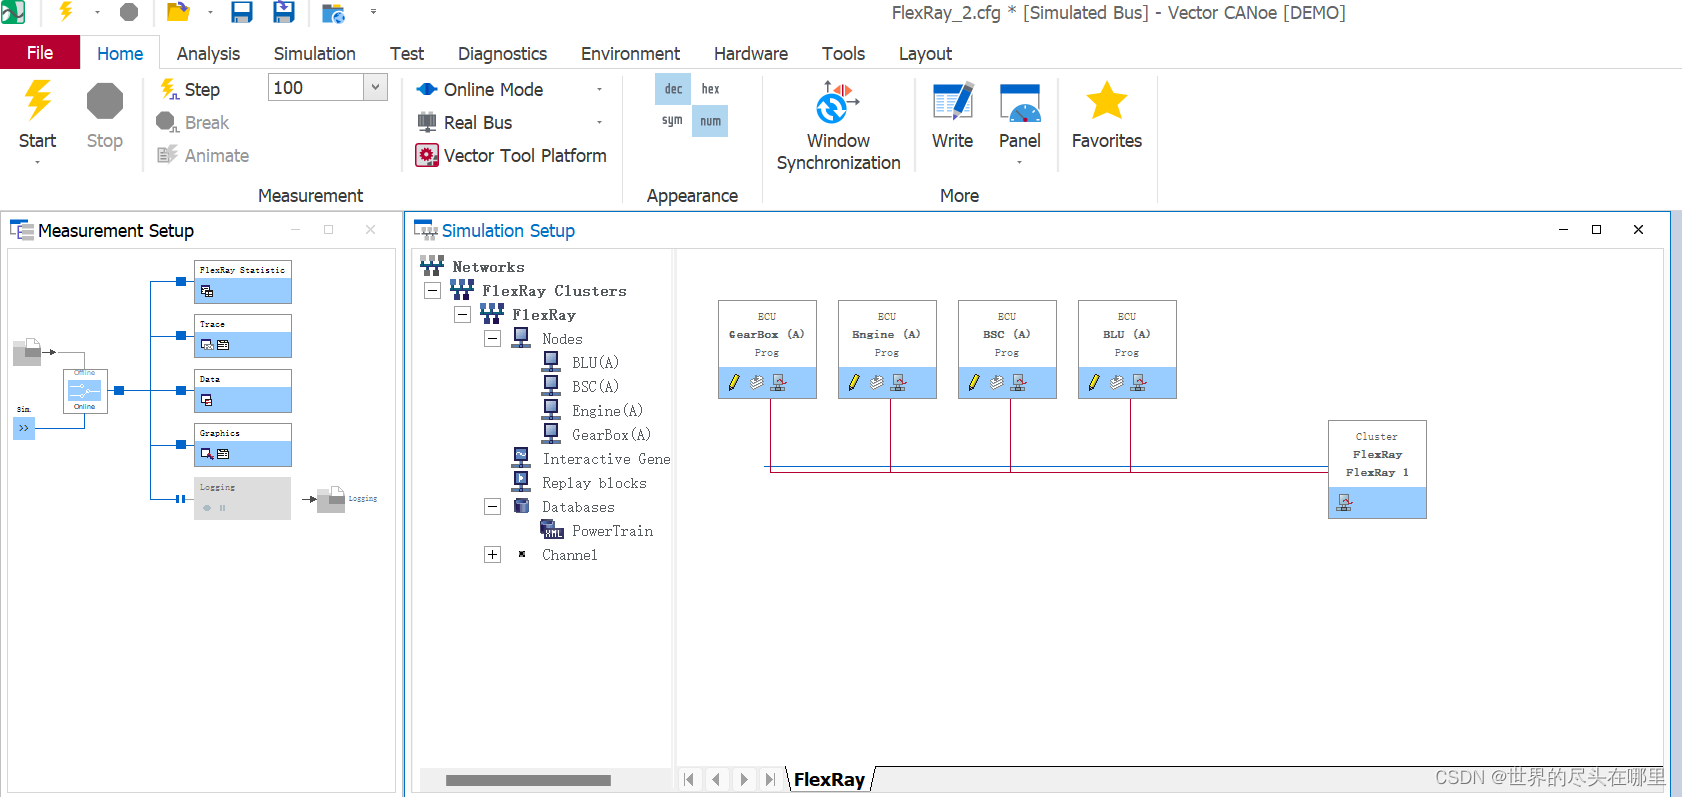Click the pencil edit icon on GearBox ECU
Screen dimensions: 1682x797
pos(734,382)
